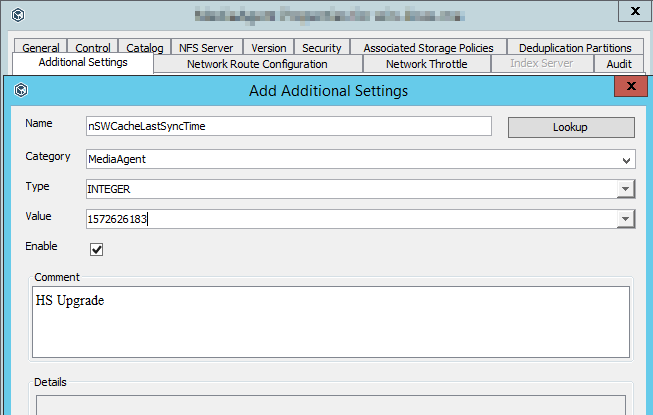Close the Add Additional Settings dialog

pyautogui.click(x=629, y=90)
